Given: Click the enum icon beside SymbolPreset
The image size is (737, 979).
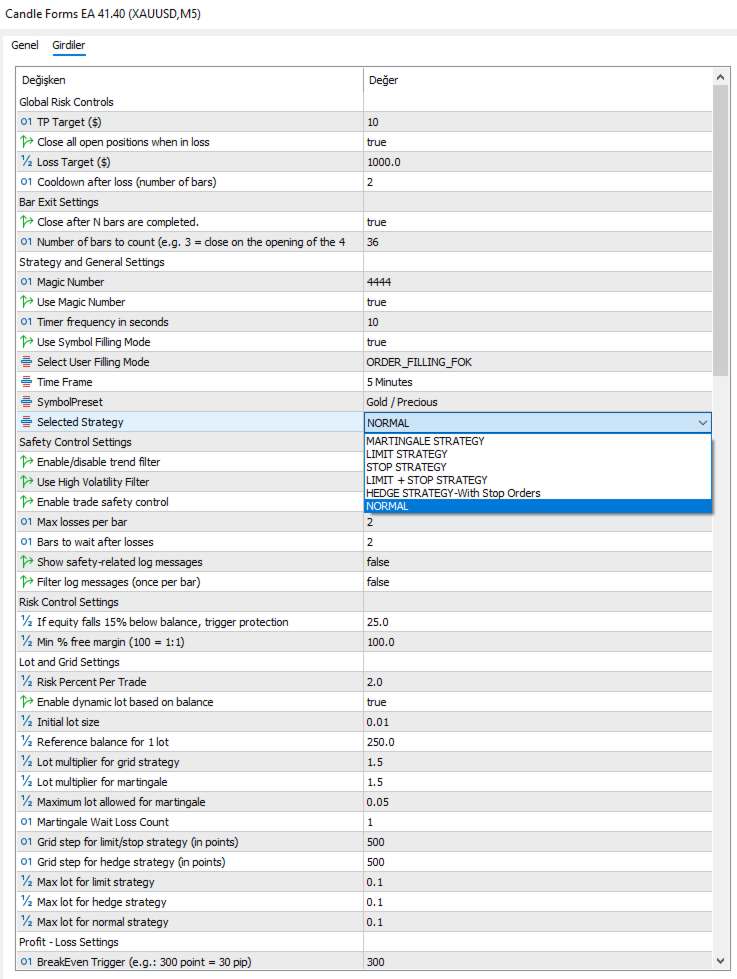Looking at the screenshot, I should pyautogui.click(x=26, y=402).
